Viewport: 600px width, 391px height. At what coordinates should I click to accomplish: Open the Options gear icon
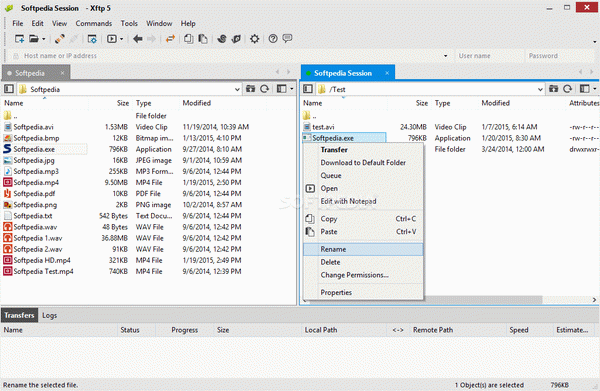tap(254, 39)
